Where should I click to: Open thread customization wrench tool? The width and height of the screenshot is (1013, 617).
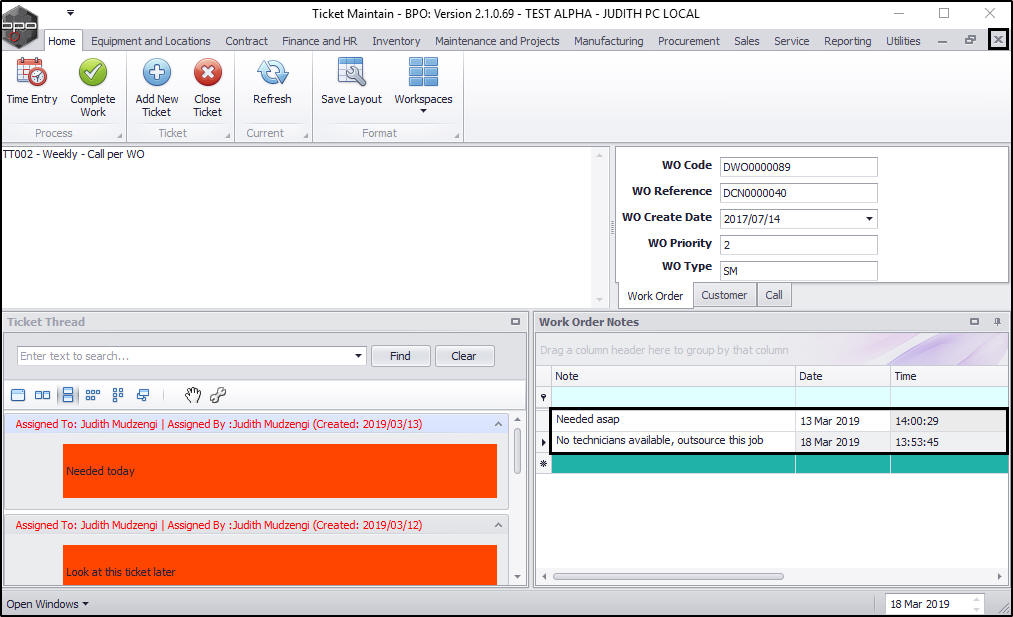point(218,395)
